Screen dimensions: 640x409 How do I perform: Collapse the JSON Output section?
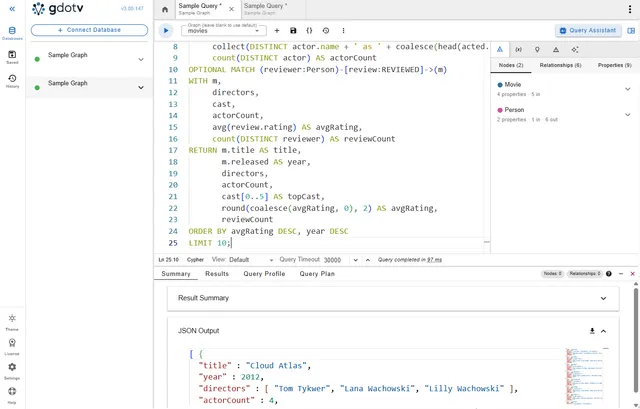(603, 331)
